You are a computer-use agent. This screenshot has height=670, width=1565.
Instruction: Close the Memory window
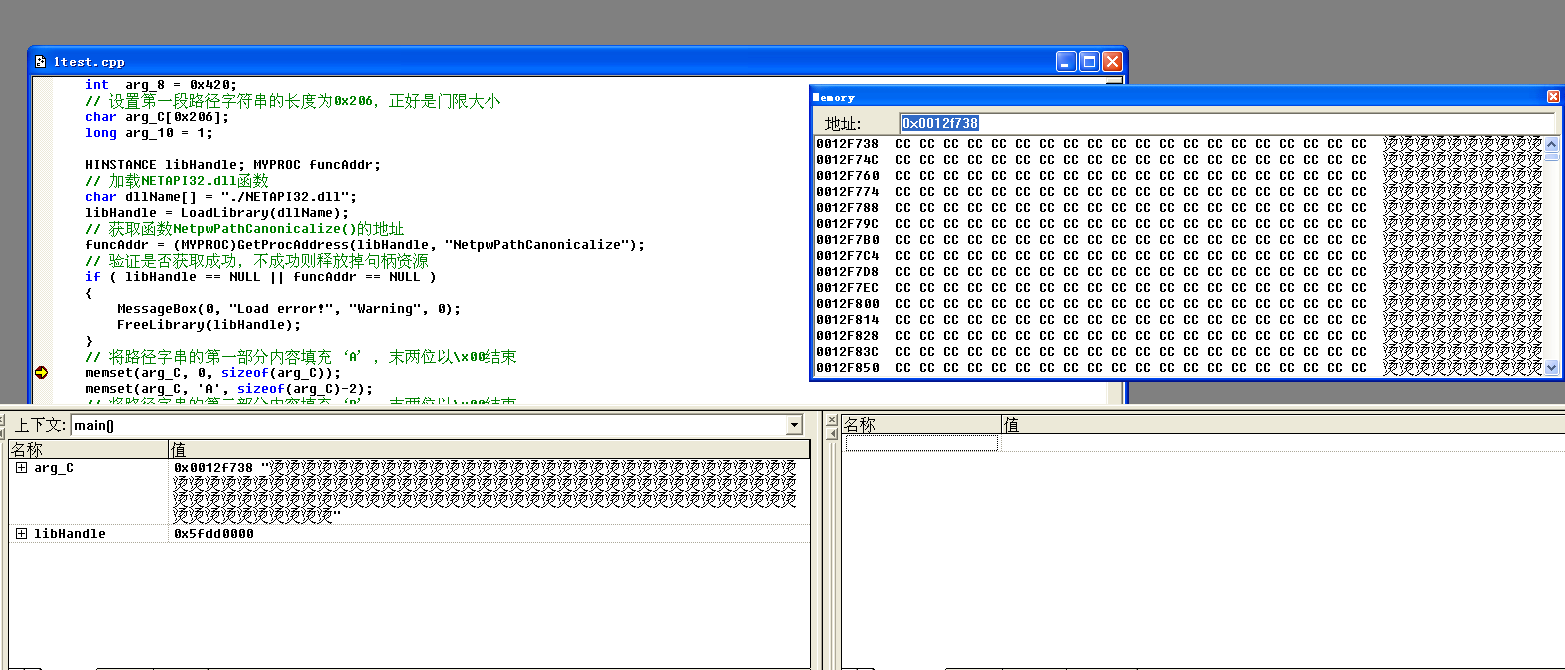point(1553,97)
